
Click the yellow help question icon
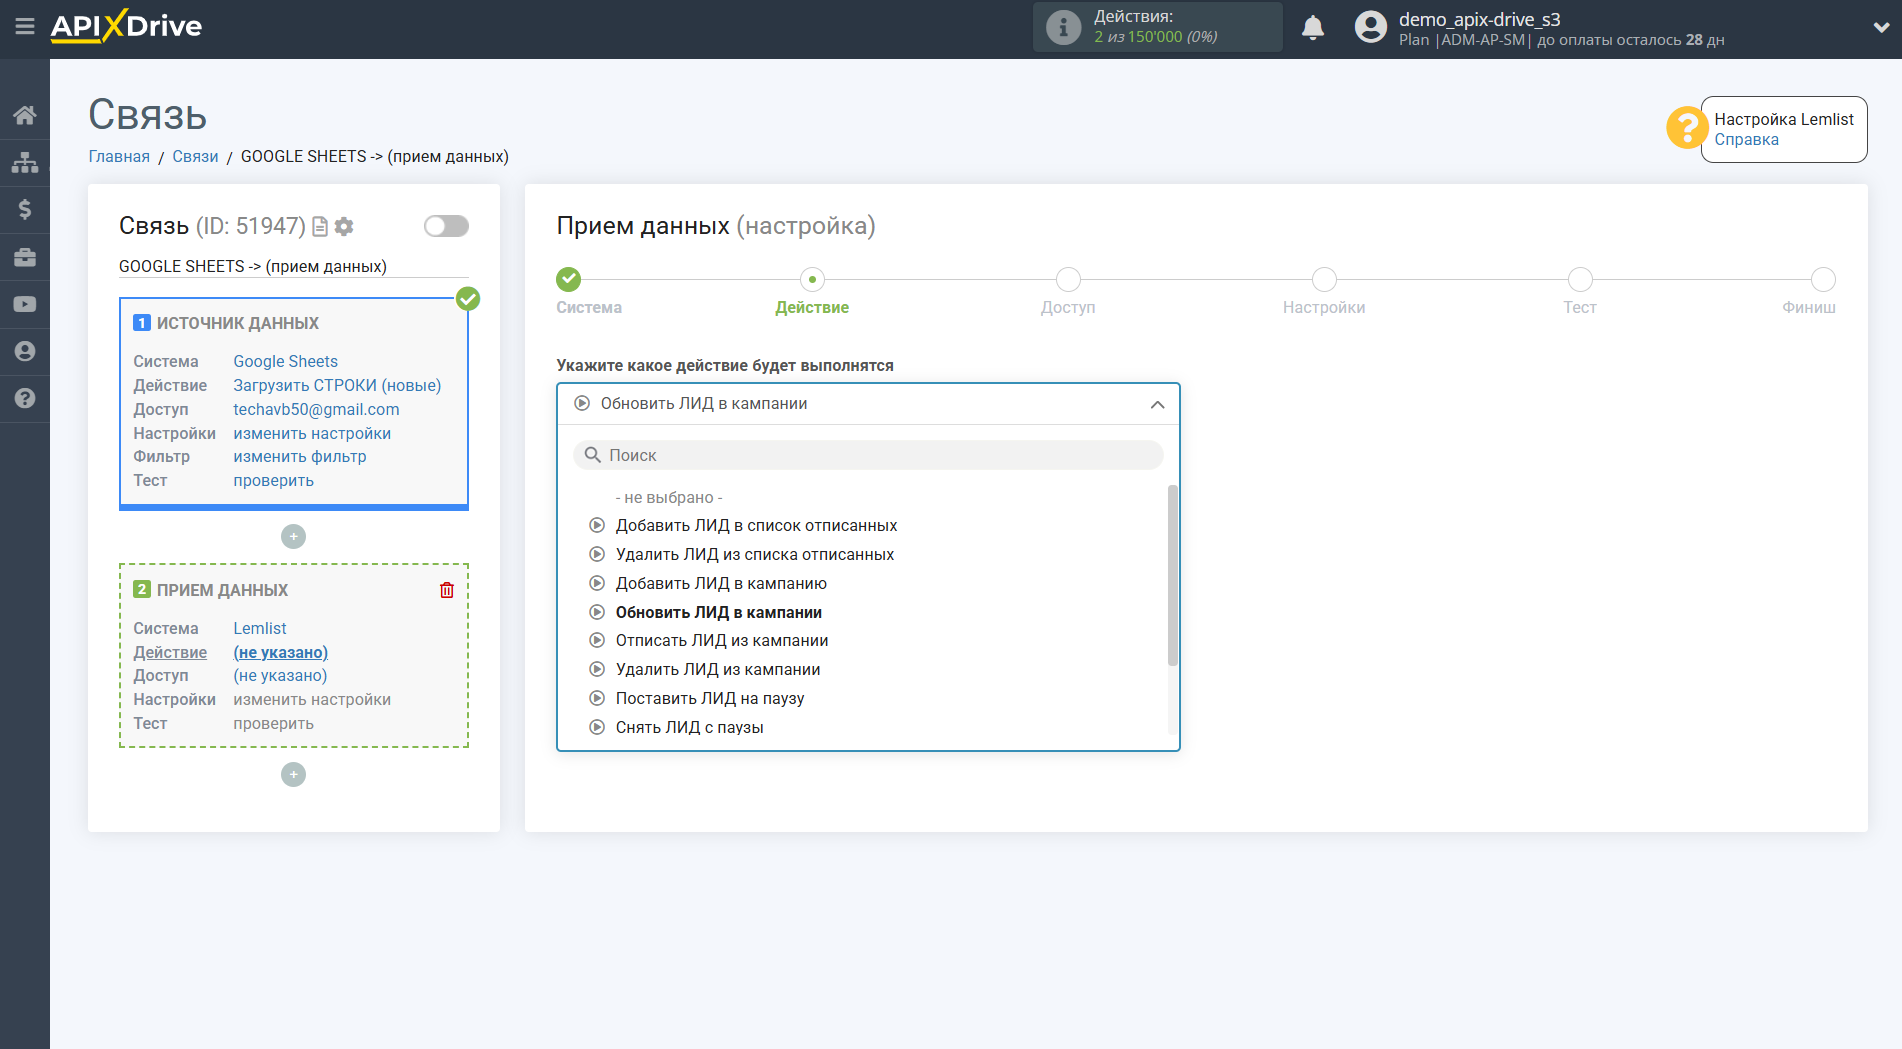(1686, 128)
